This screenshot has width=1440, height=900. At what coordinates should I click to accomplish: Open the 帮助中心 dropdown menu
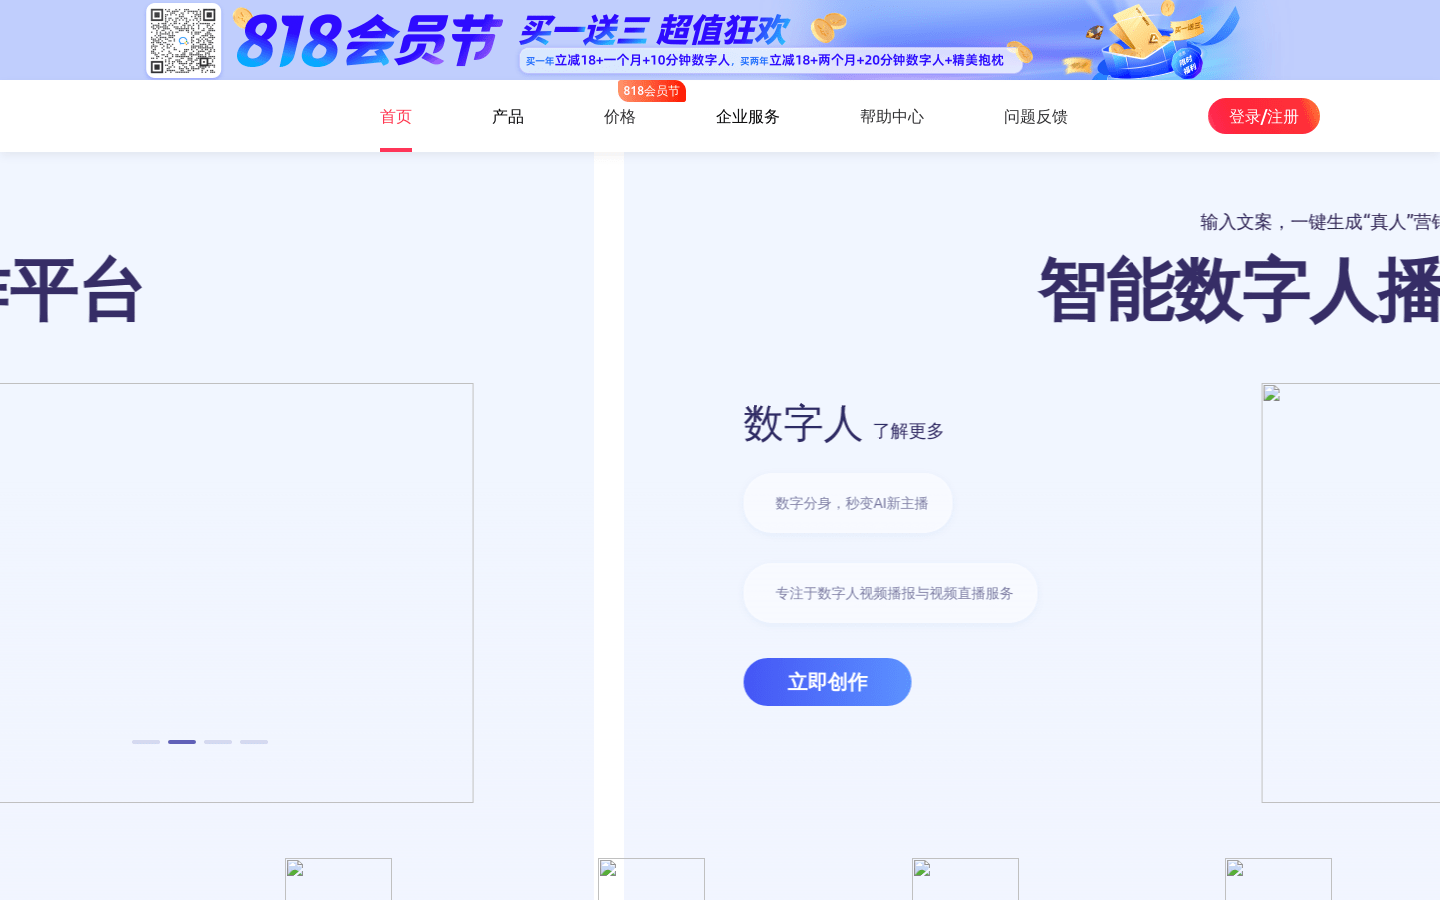[x=891, y=116]
